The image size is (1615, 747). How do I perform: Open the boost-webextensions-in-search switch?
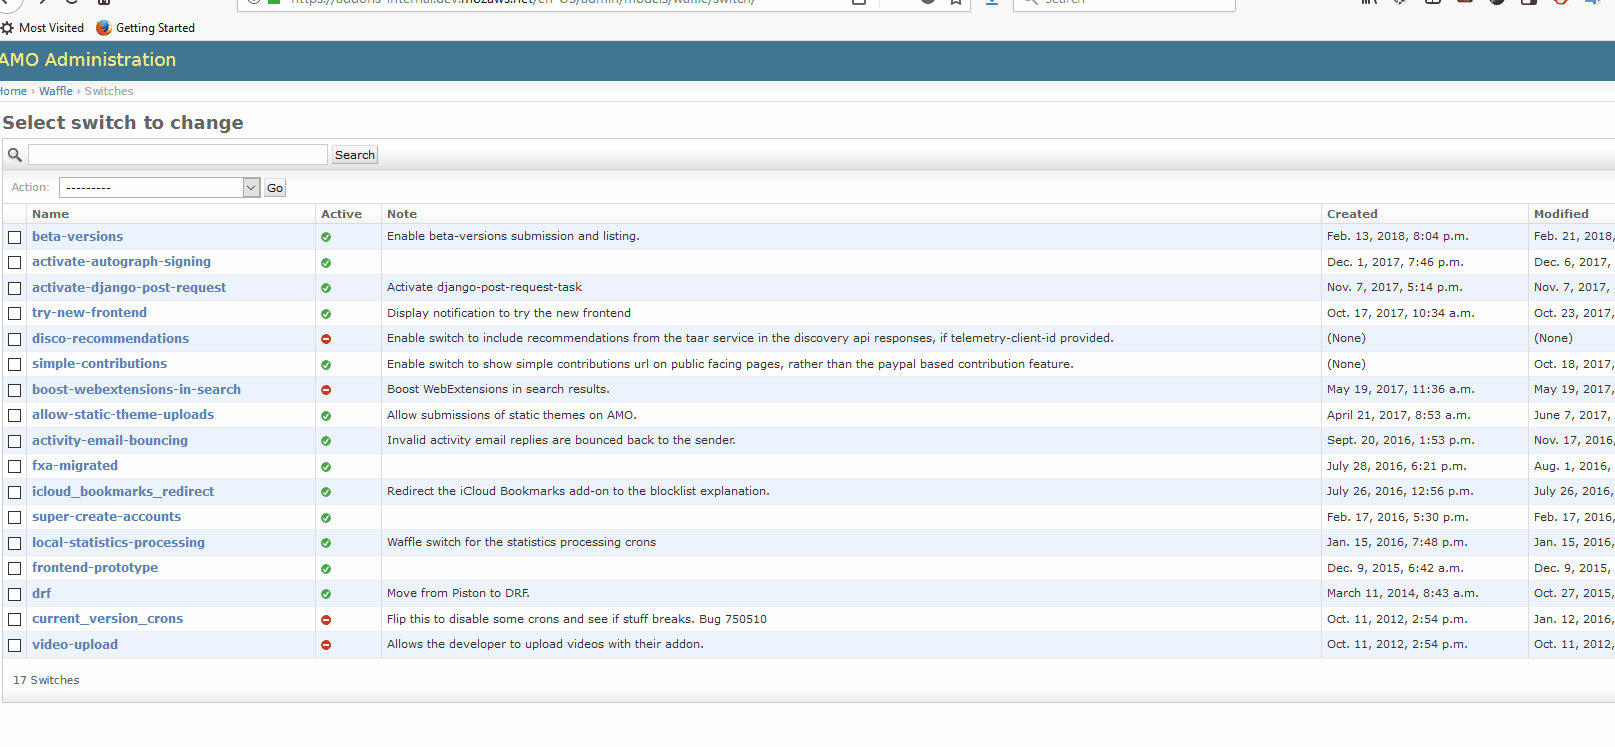tap(136, 390)
